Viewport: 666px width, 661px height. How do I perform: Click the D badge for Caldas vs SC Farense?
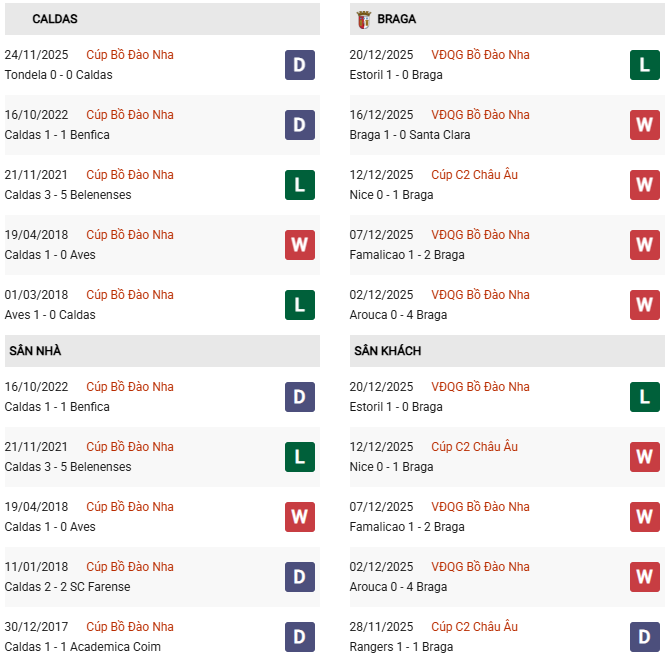point(300,577)
